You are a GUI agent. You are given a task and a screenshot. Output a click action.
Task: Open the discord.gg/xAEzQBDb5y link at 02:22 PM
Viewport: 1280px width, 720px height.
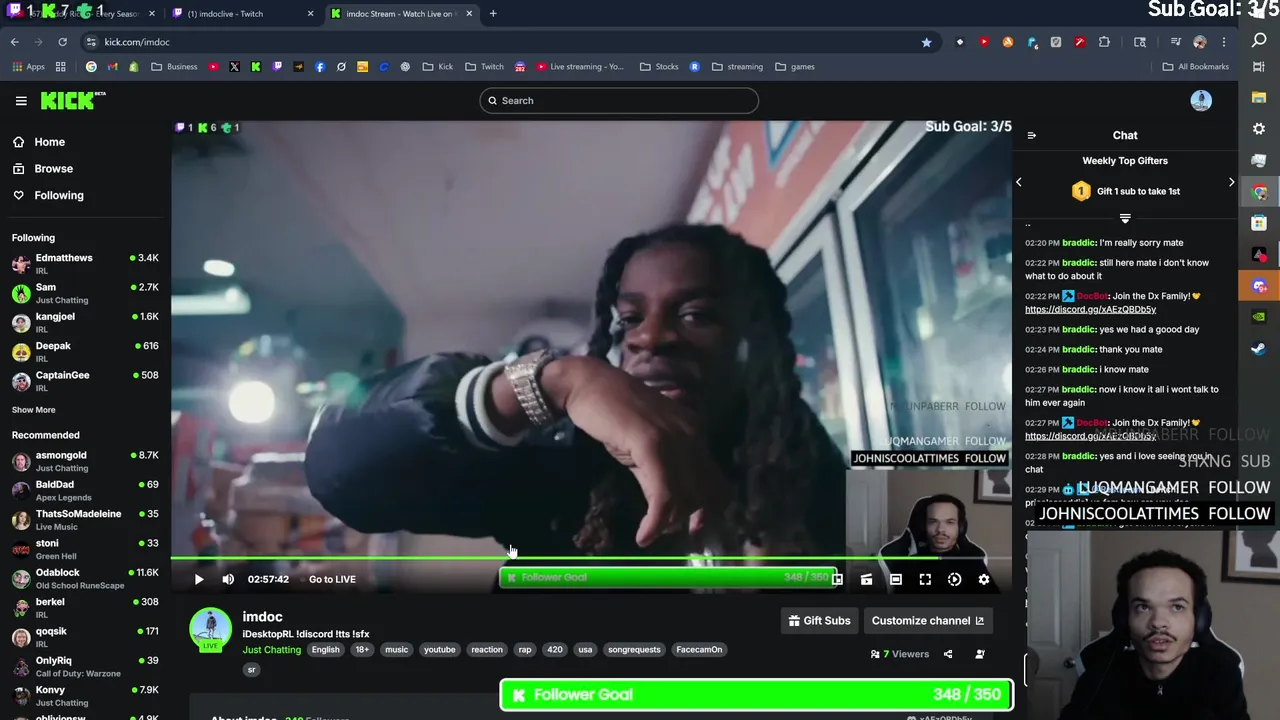pyautogui.click(x=1090, y=310)
